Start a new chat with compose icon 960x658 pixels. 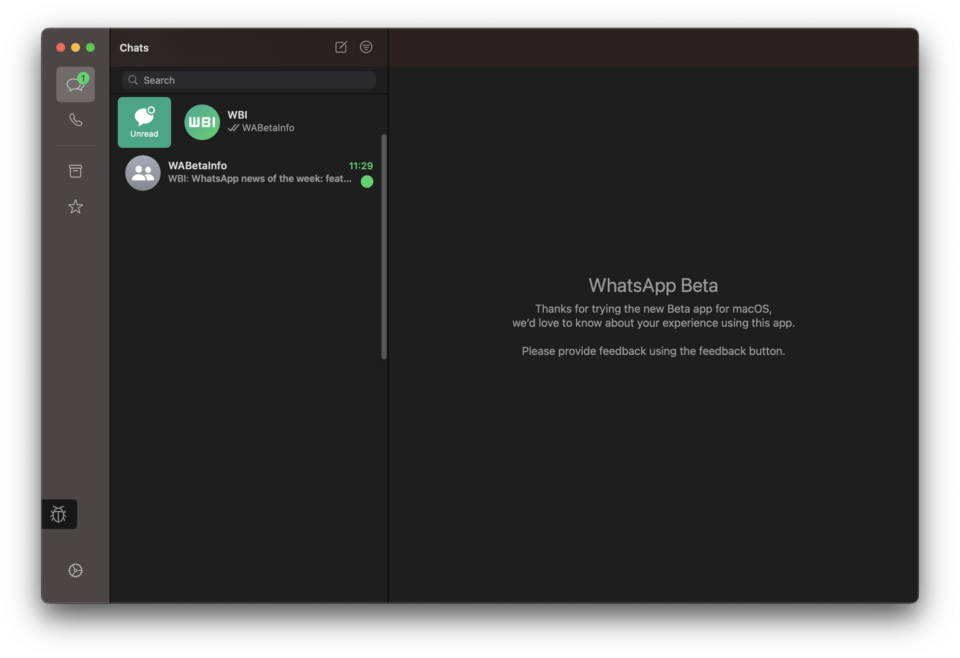tap(341, 47)
